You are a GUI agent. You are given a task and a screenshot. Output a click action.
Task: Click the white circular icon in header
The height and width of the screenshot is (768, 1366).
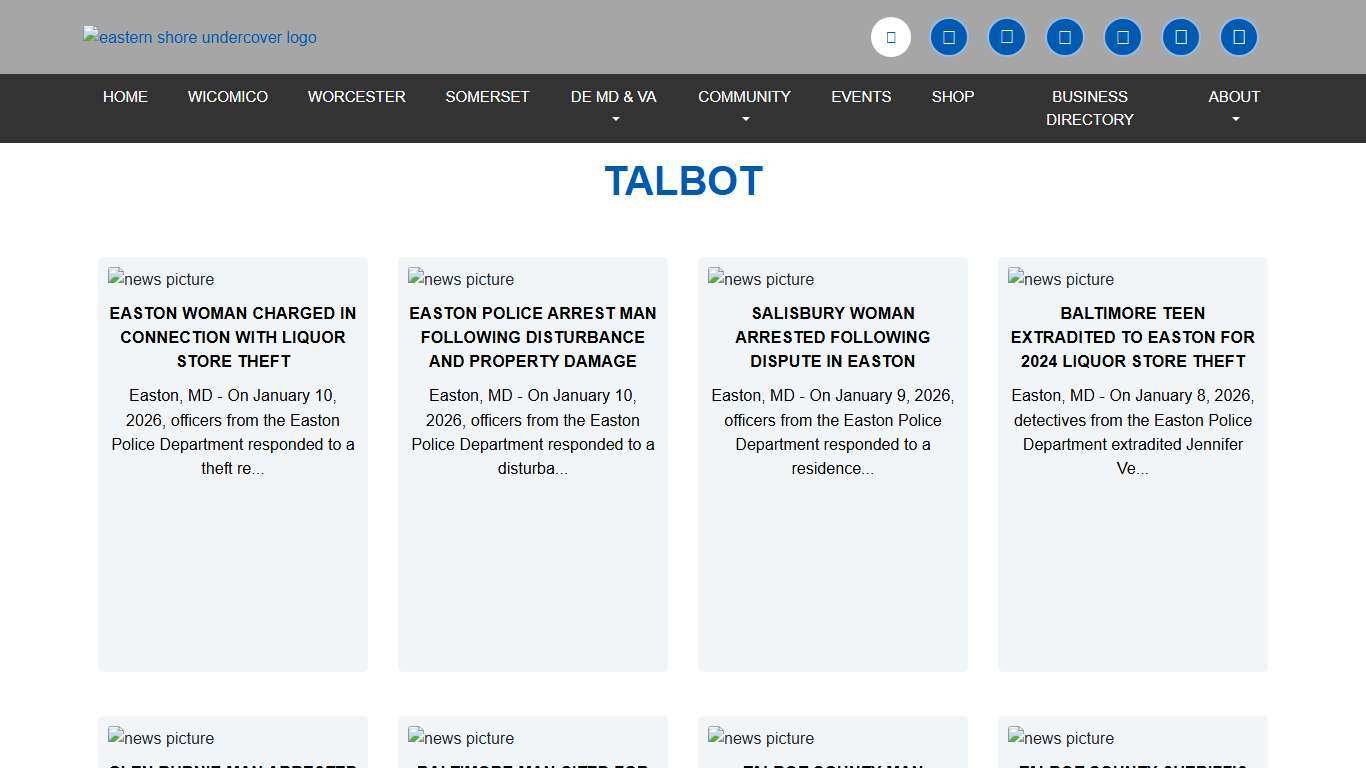pyautogui.click(x=890, y=37)
